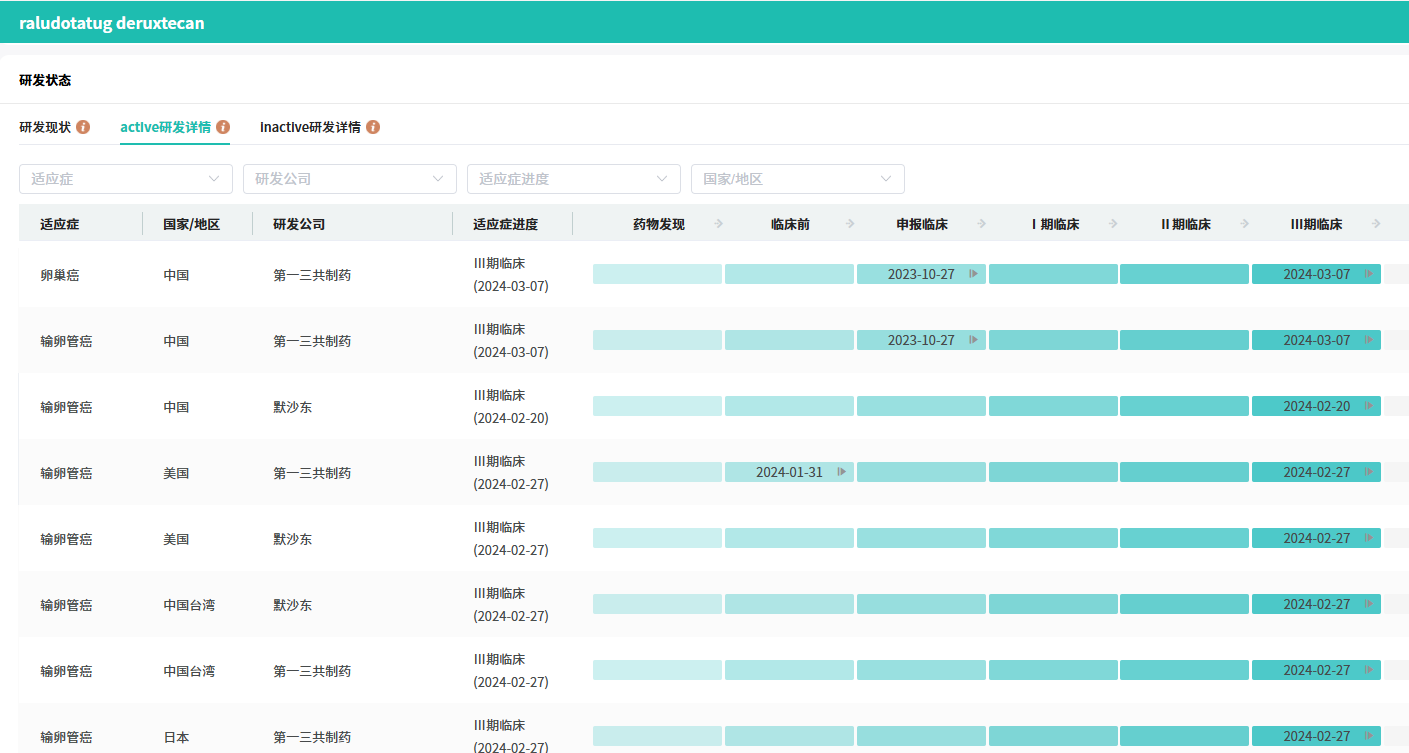The image size is (1409, 753).
Task: Click arrow icon after 临床前 header
Action: [850, 224]
